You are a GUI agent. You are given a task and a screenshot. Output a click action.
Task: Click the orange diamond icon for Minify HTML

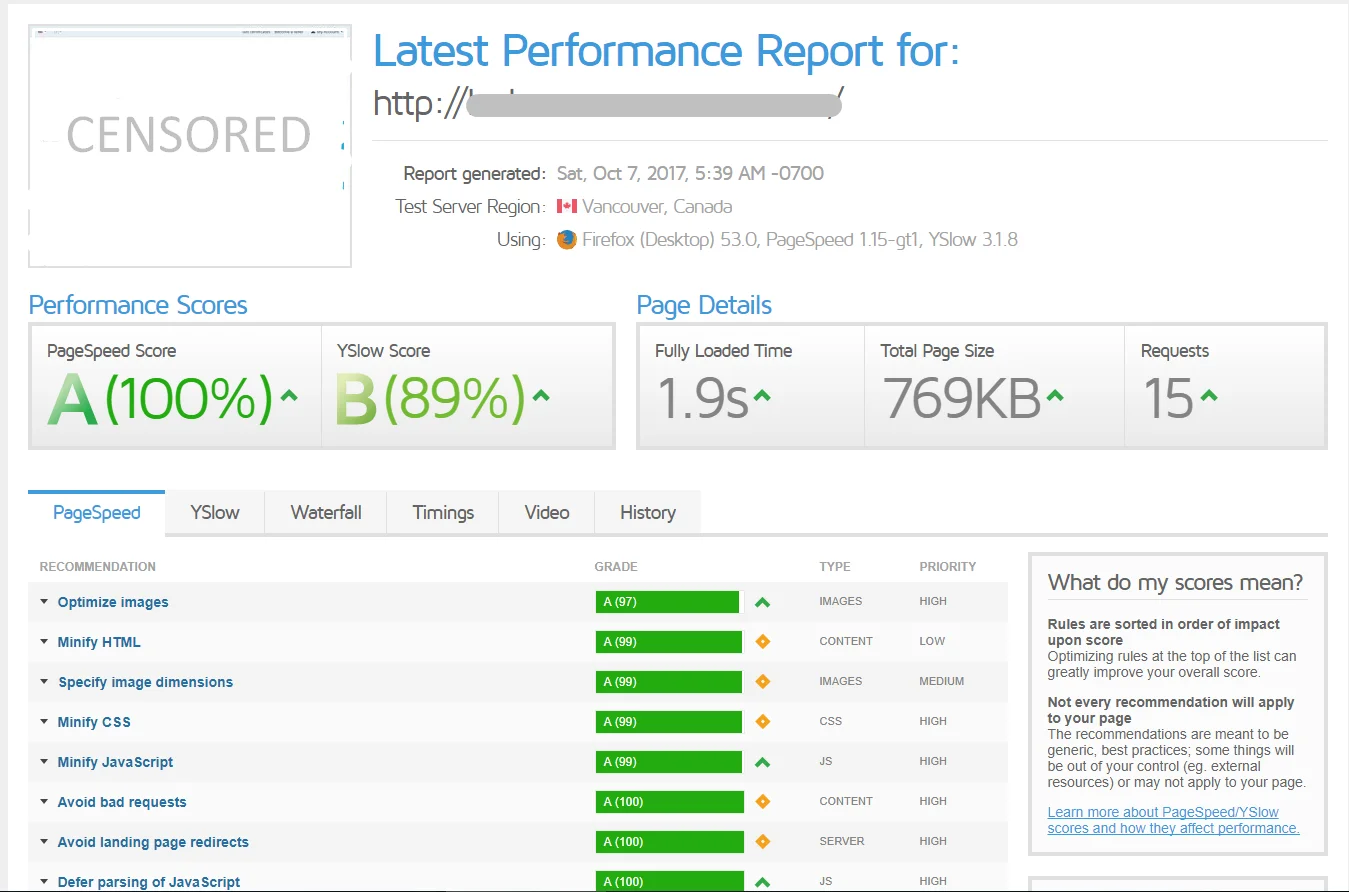click(763, 642)
